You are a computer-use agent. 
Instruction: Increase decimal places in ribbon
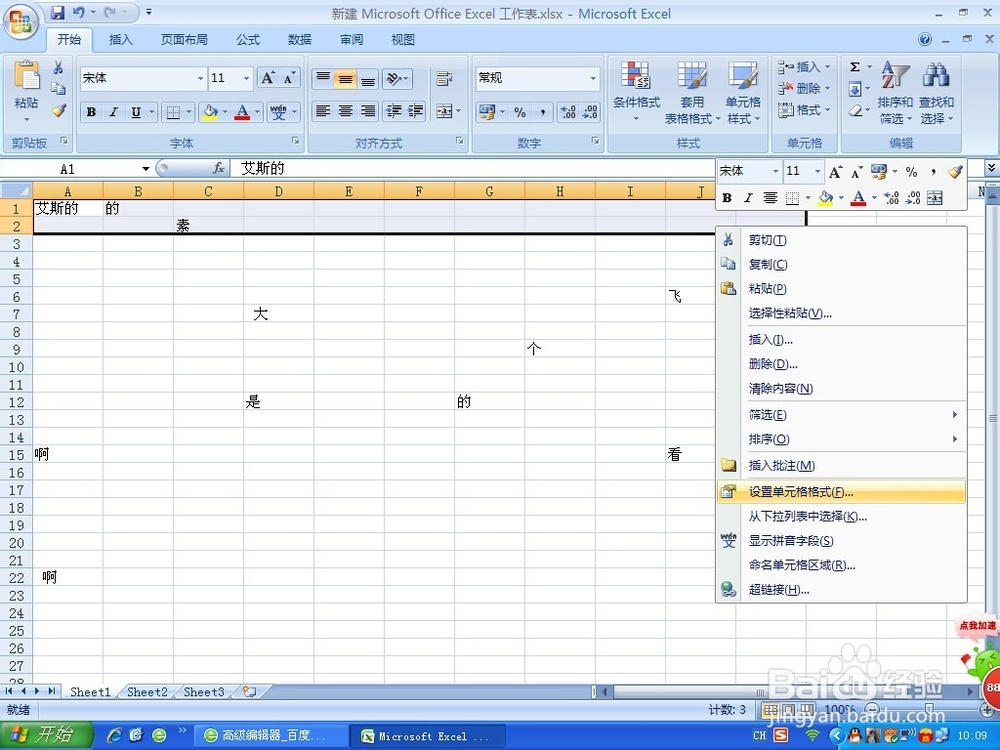(x=568, y=112)
